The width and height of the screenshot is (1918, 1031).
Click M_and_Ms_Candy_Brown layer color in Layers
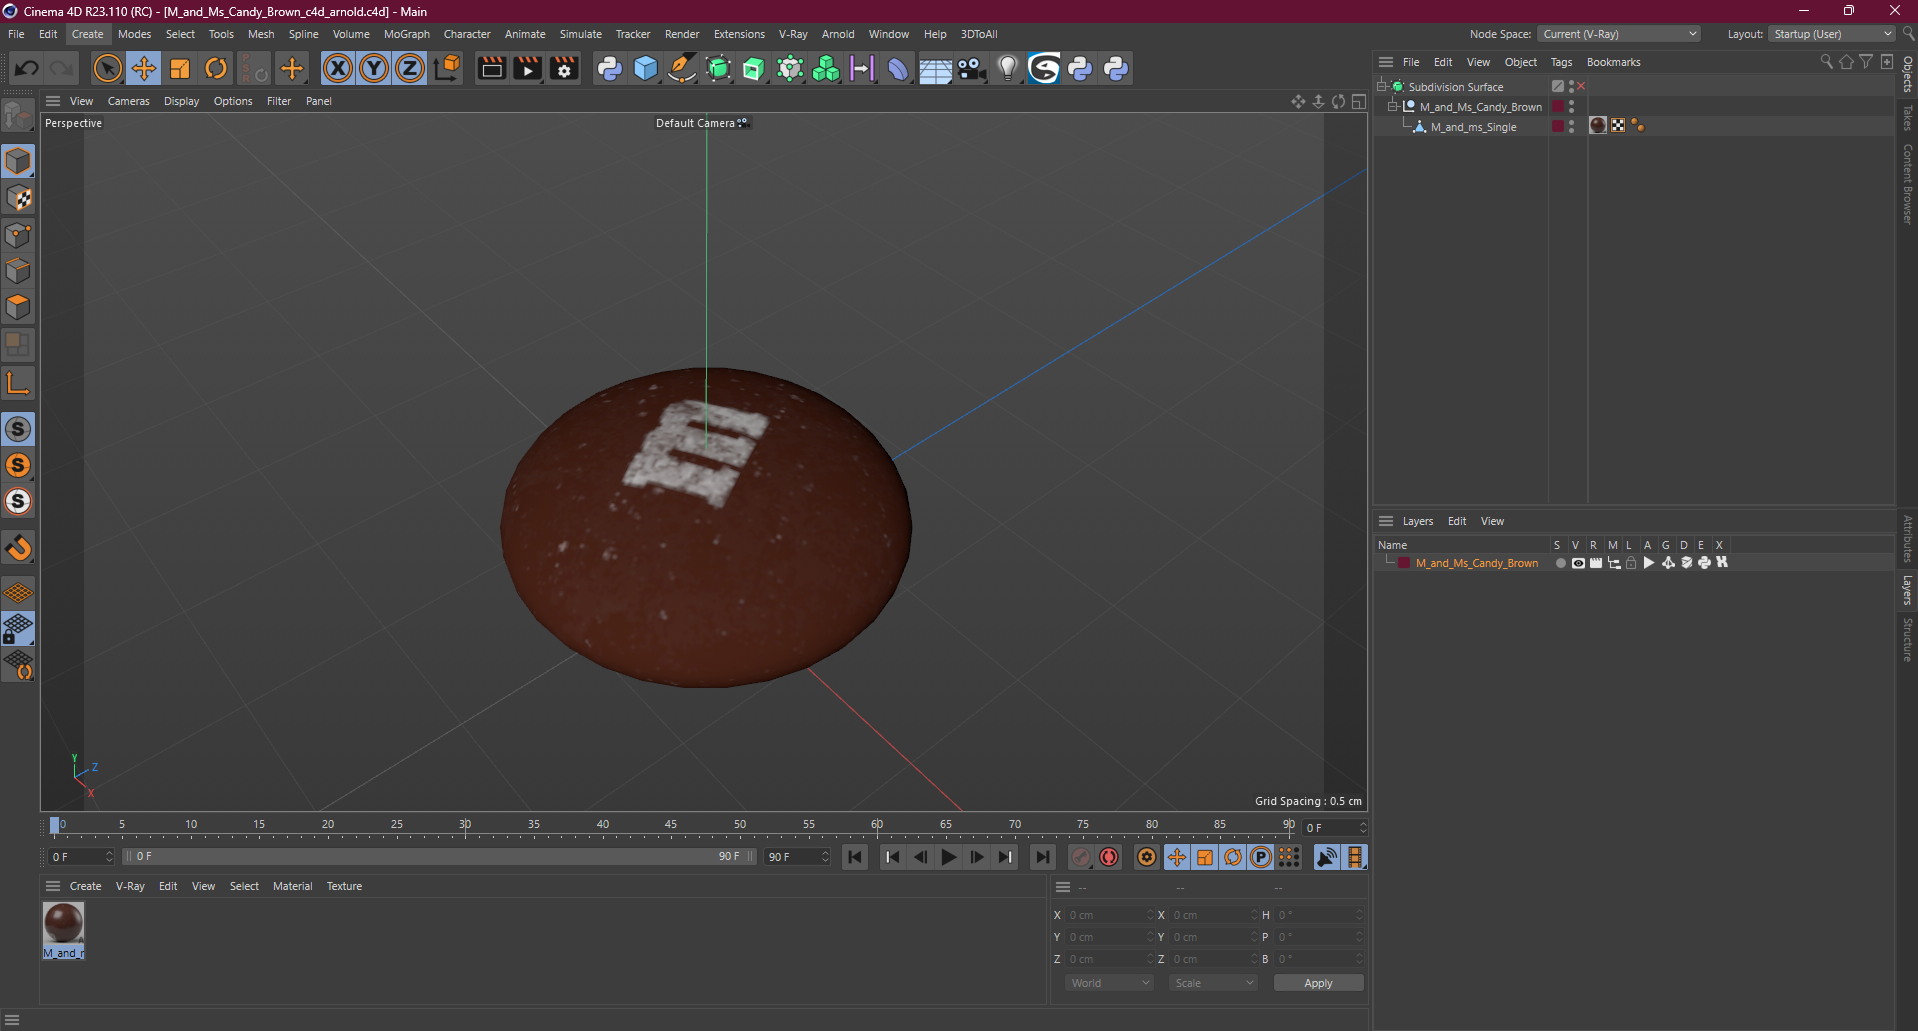[x=1404, y=563]
